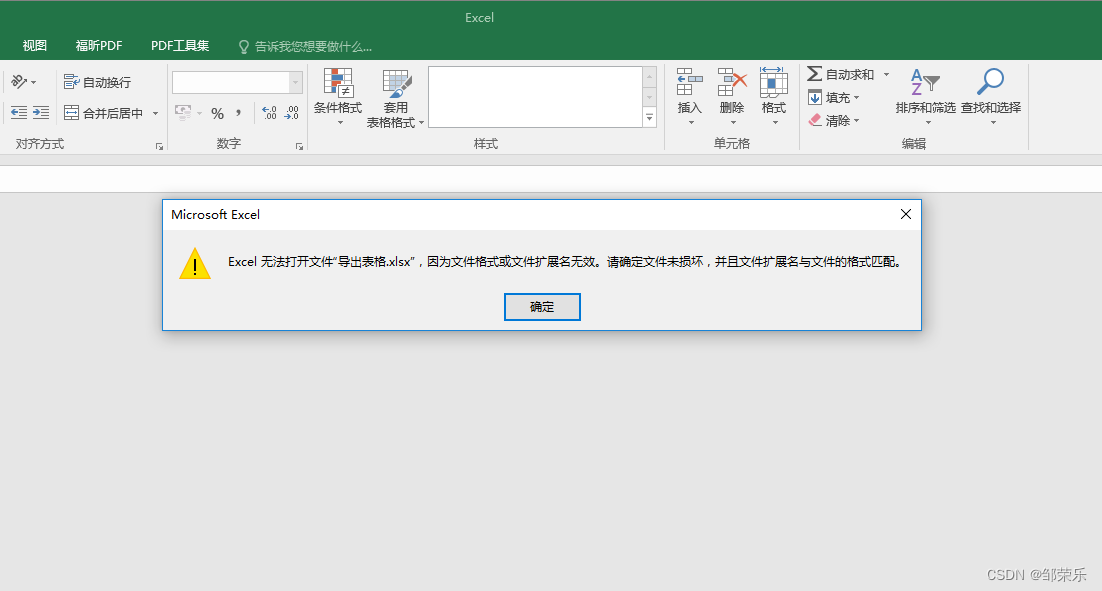
Task: Click AutoSum (自动求和)
Action: coord(841,74)
